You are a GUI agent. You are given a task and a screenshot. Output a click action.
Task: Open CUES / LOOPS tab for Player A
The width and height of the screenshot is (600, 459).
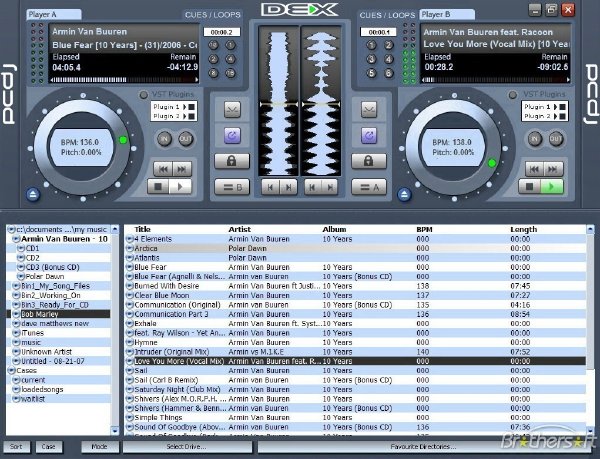tap(213, 15)
